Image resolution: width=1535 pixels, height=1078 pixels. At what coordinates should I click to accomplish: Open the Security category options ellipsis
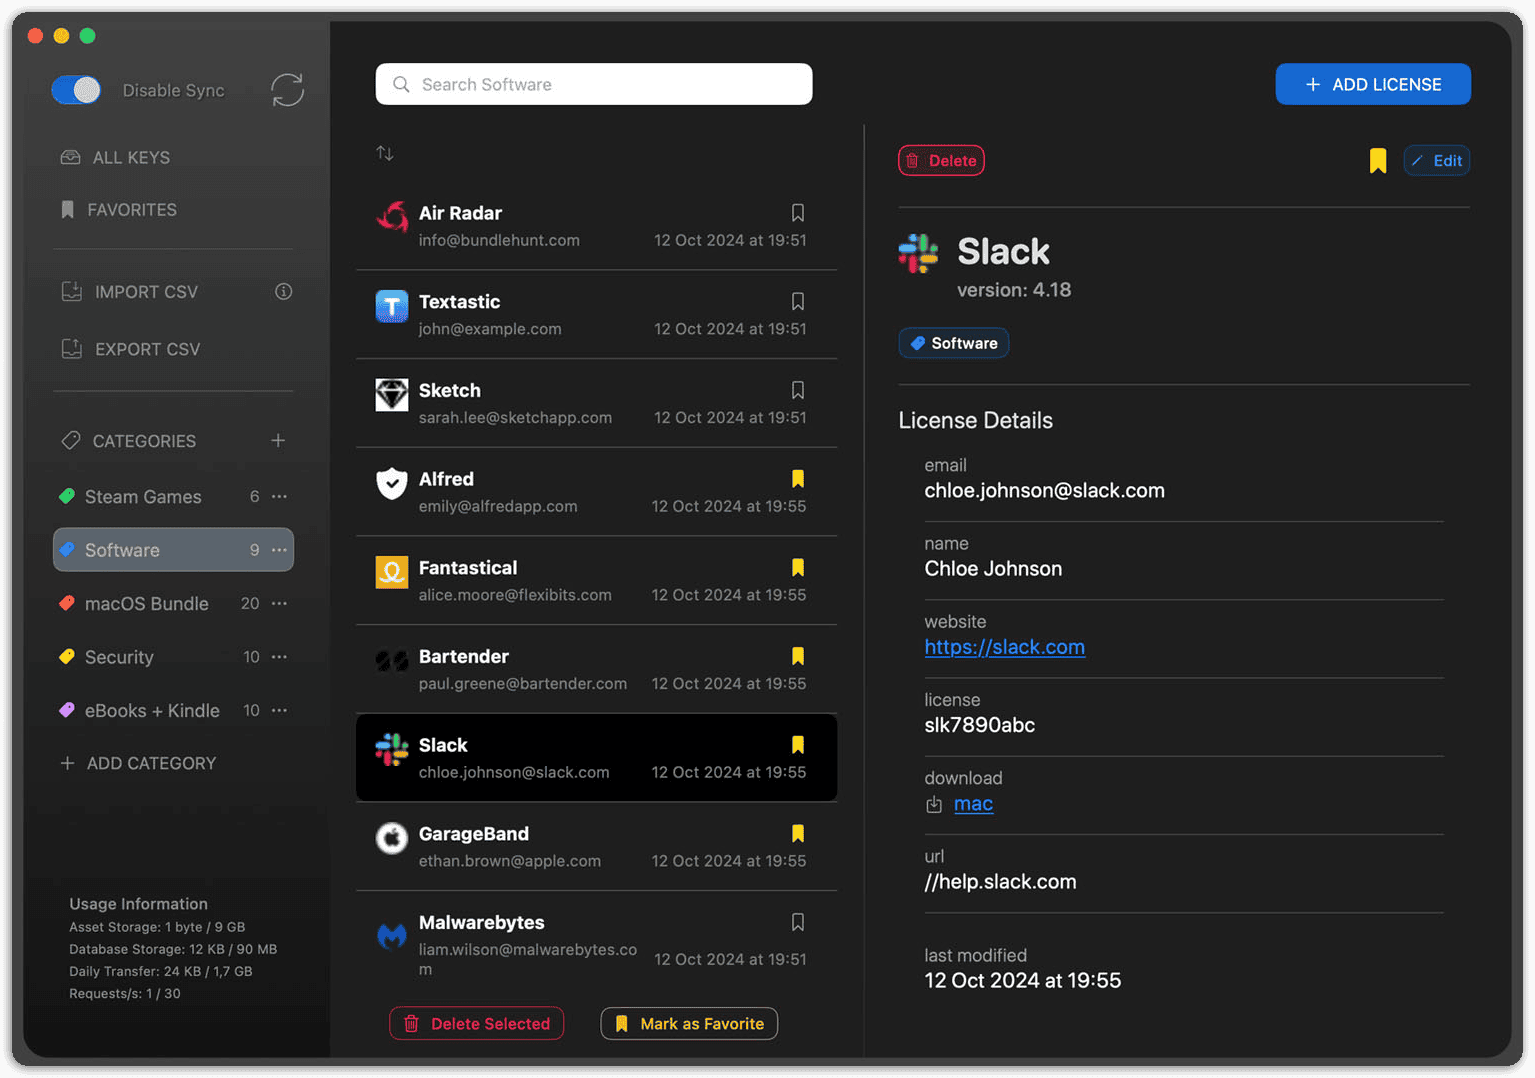(x=280, y=657)
